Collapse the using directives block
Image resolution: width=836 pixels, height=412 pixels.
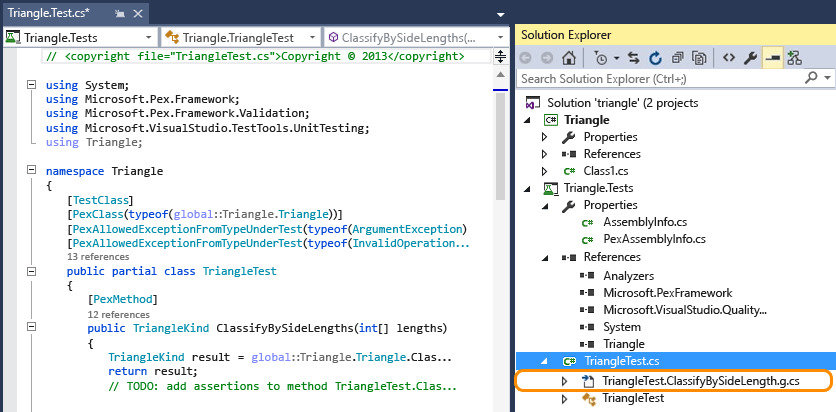31,84
